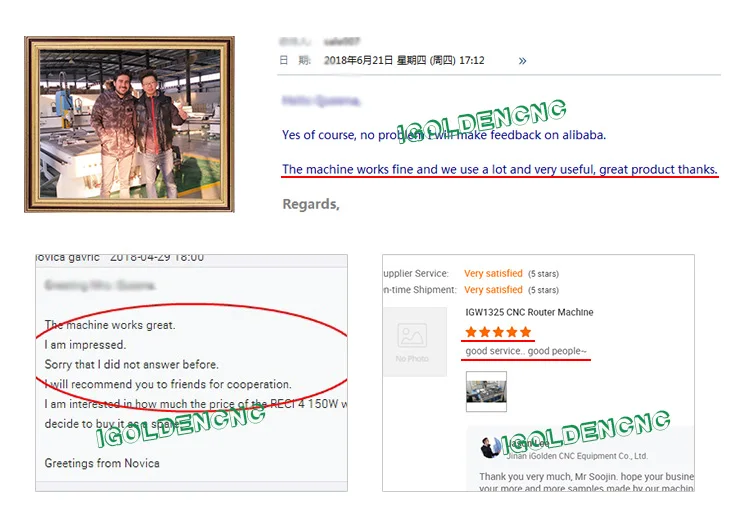Click 'Greetings from Novica' signature text
Image resolution: width=750 pixels, height=510 pixels.
pyautogui.click(x=102, y=463)
